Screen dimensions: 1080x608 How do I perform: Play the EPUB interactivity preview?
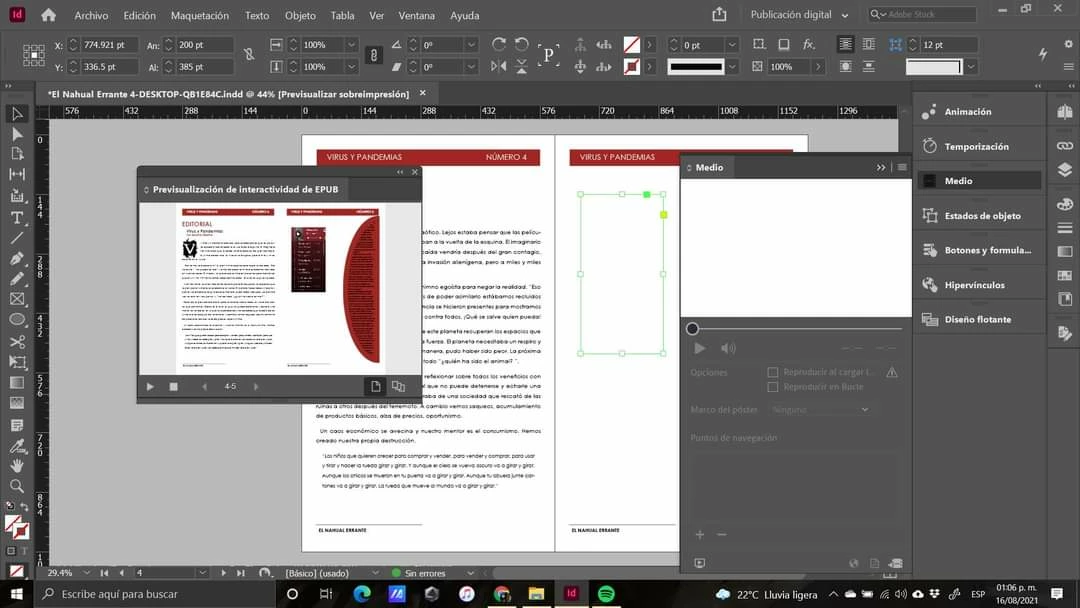point(150,386)
